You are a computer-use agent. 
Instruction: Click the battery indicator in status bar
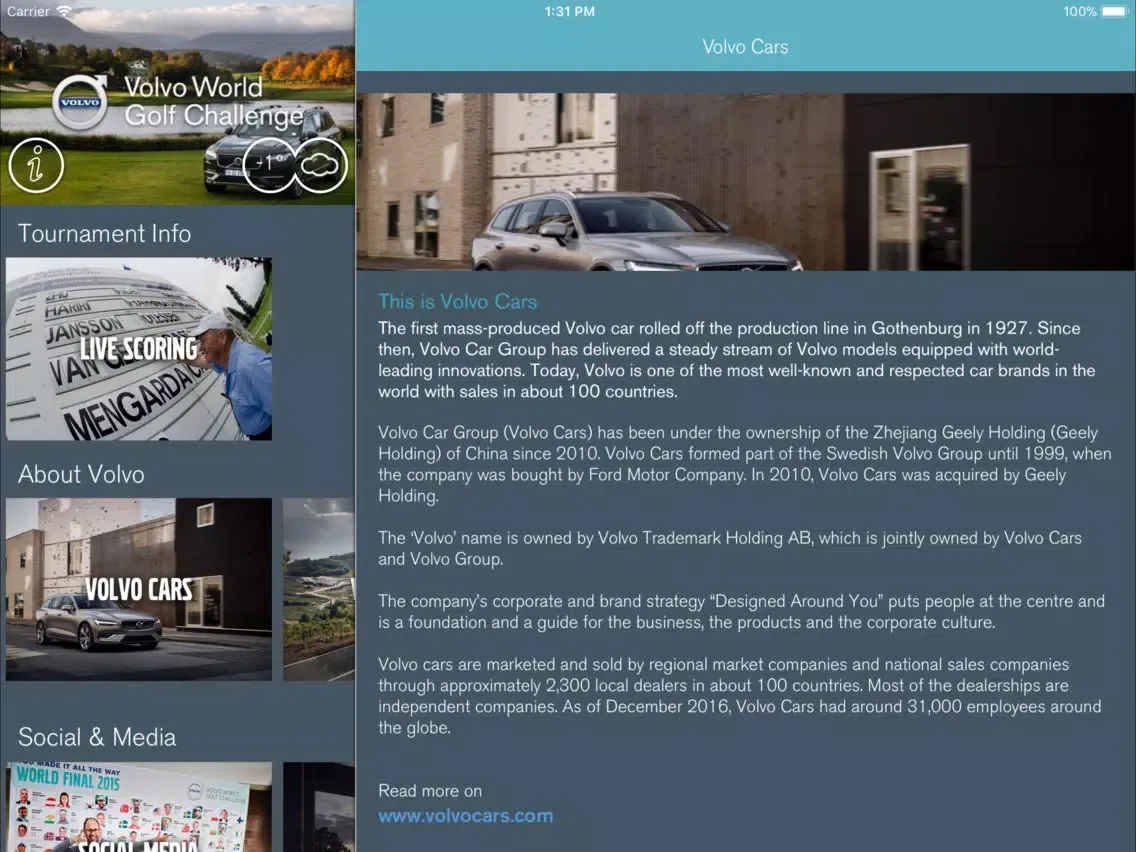(1113, 12)
